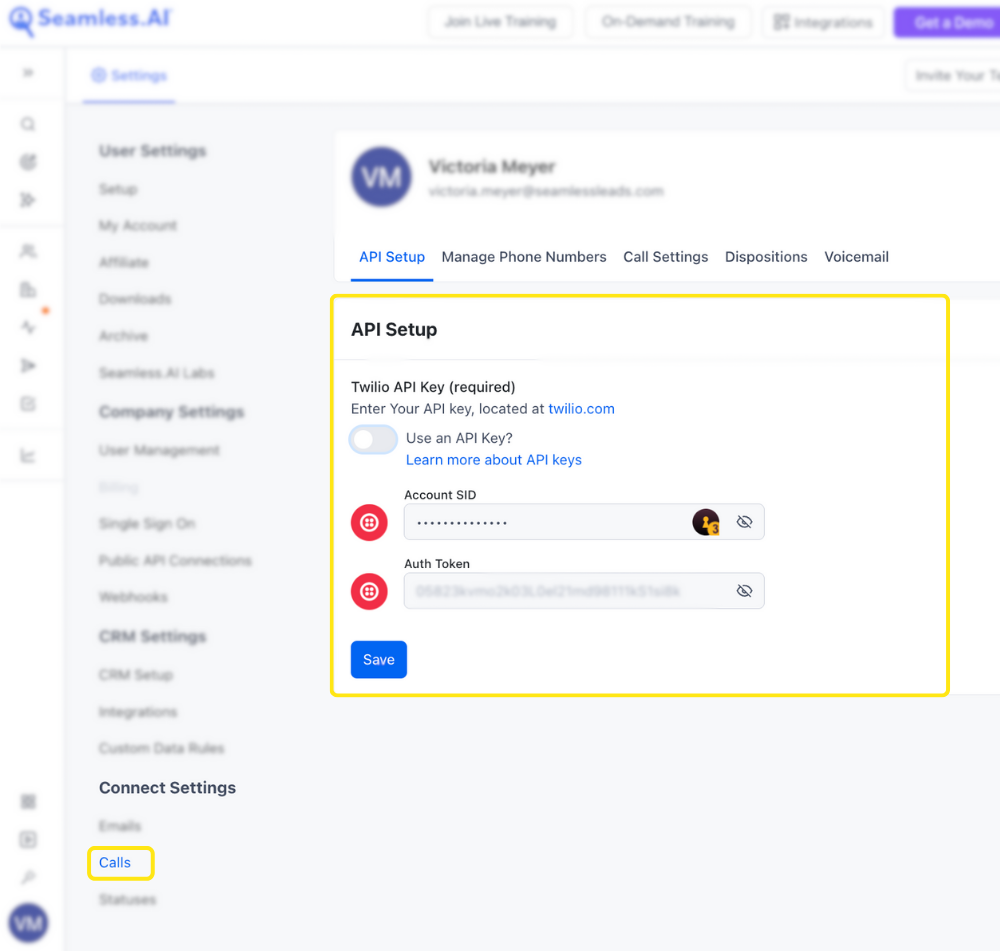Open Single Sign On settings
The height and width of the screenshot is (951, 1000).
(147, 524)
